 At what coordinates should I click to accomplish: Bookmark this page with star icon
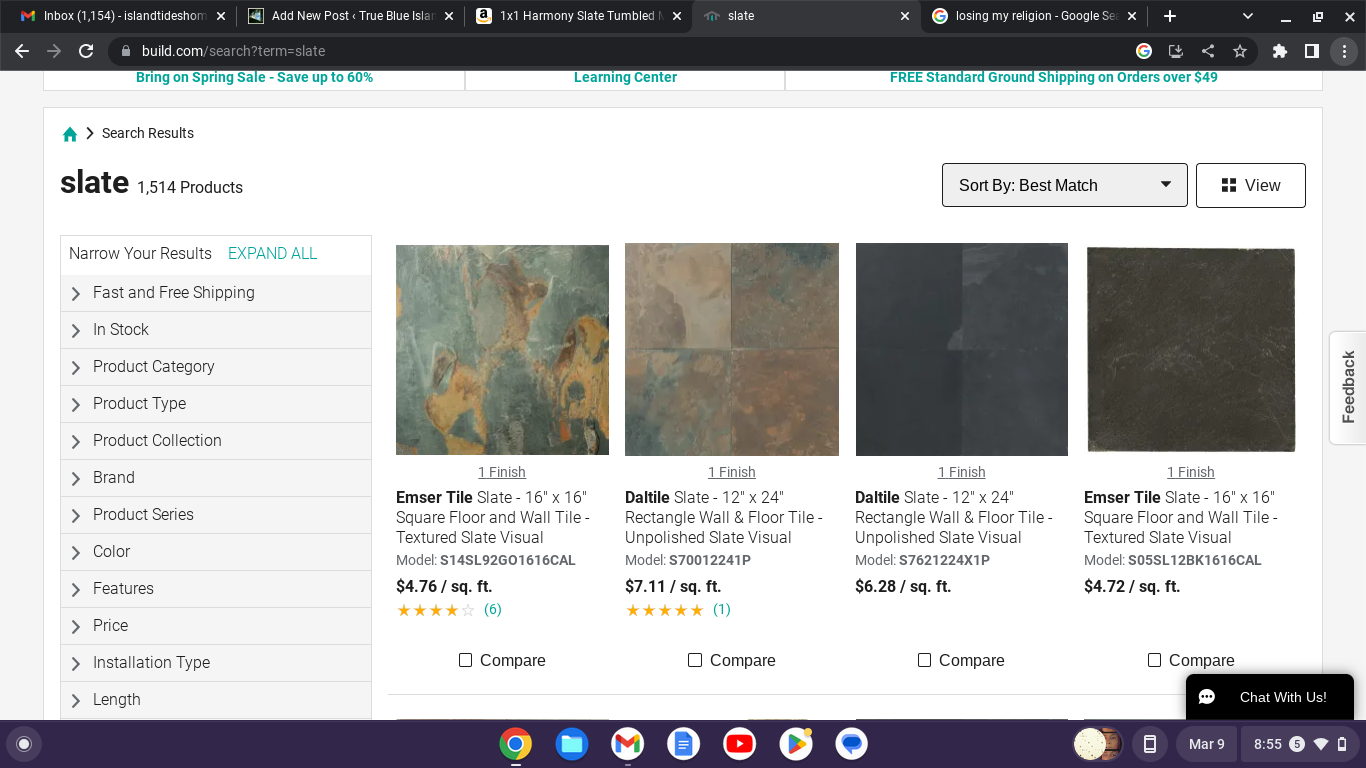[x=1240, y=51]
